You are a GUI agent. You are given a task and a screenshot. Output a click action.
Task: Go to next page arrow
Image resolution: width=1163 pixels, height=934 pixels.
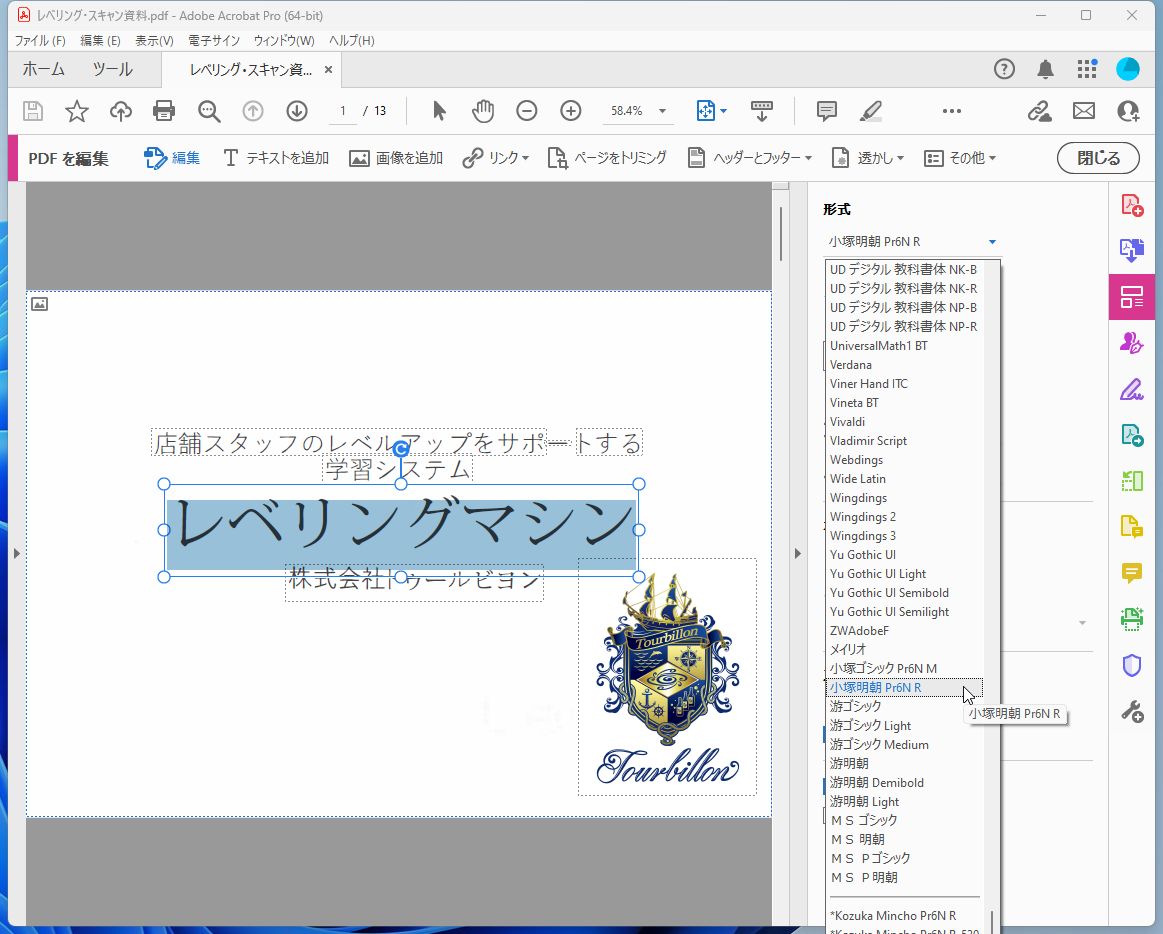coord(297,111)
